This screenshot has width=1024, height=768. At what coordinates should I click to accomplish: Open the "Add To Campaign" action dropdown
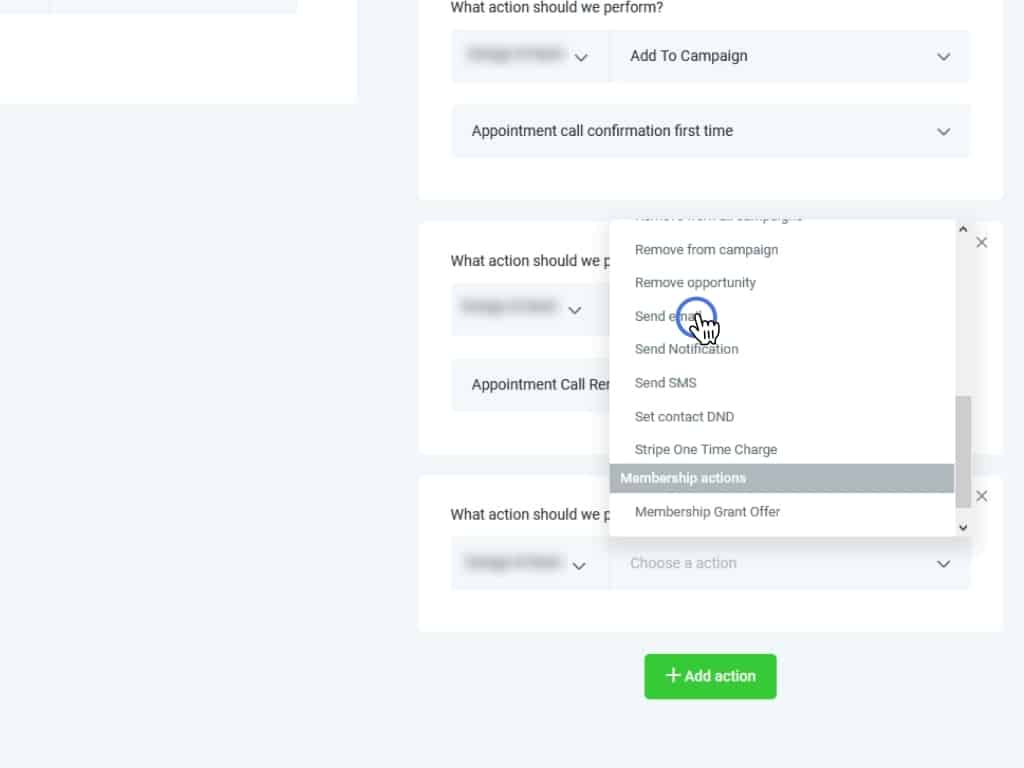pyautogui.click(x=789, y=56)
